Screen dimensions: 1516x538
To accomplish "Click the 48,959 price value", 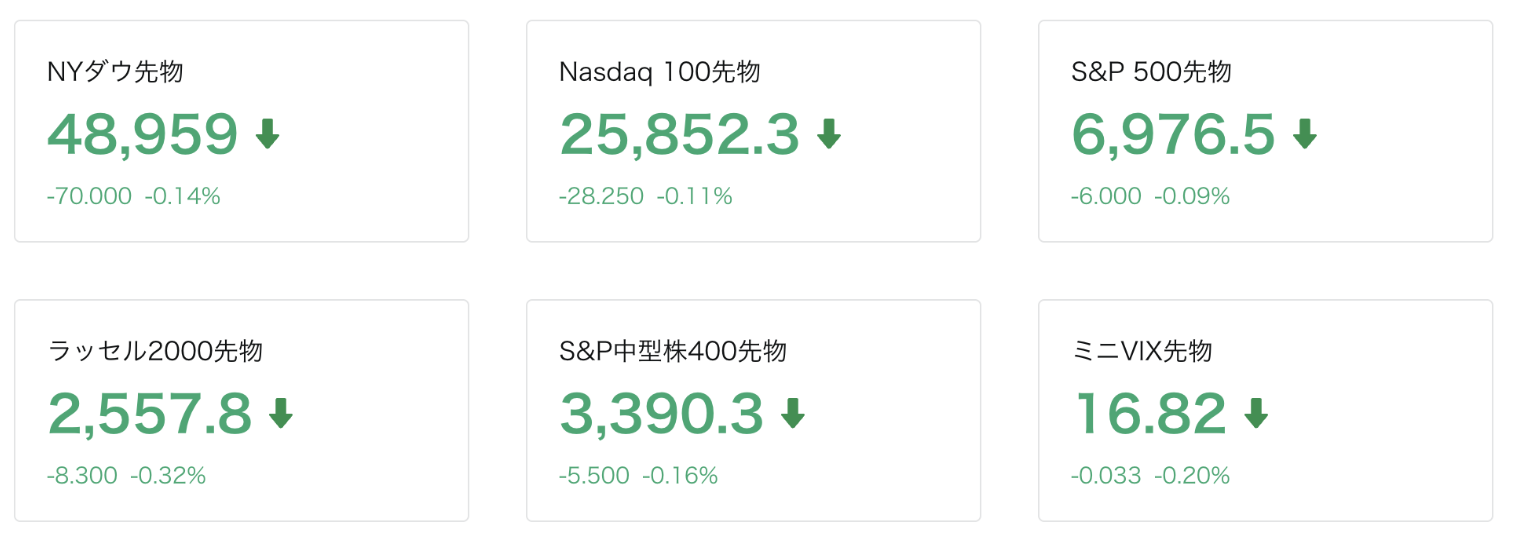I will pos(143,134).
